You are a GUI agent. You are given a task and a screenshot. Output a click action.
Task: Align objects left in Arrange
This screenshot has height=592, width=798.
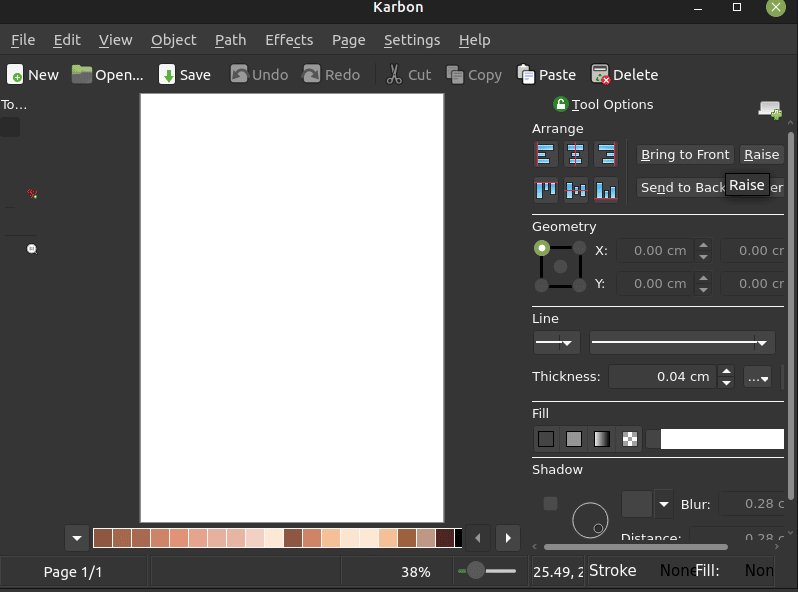tap(545, 154)
